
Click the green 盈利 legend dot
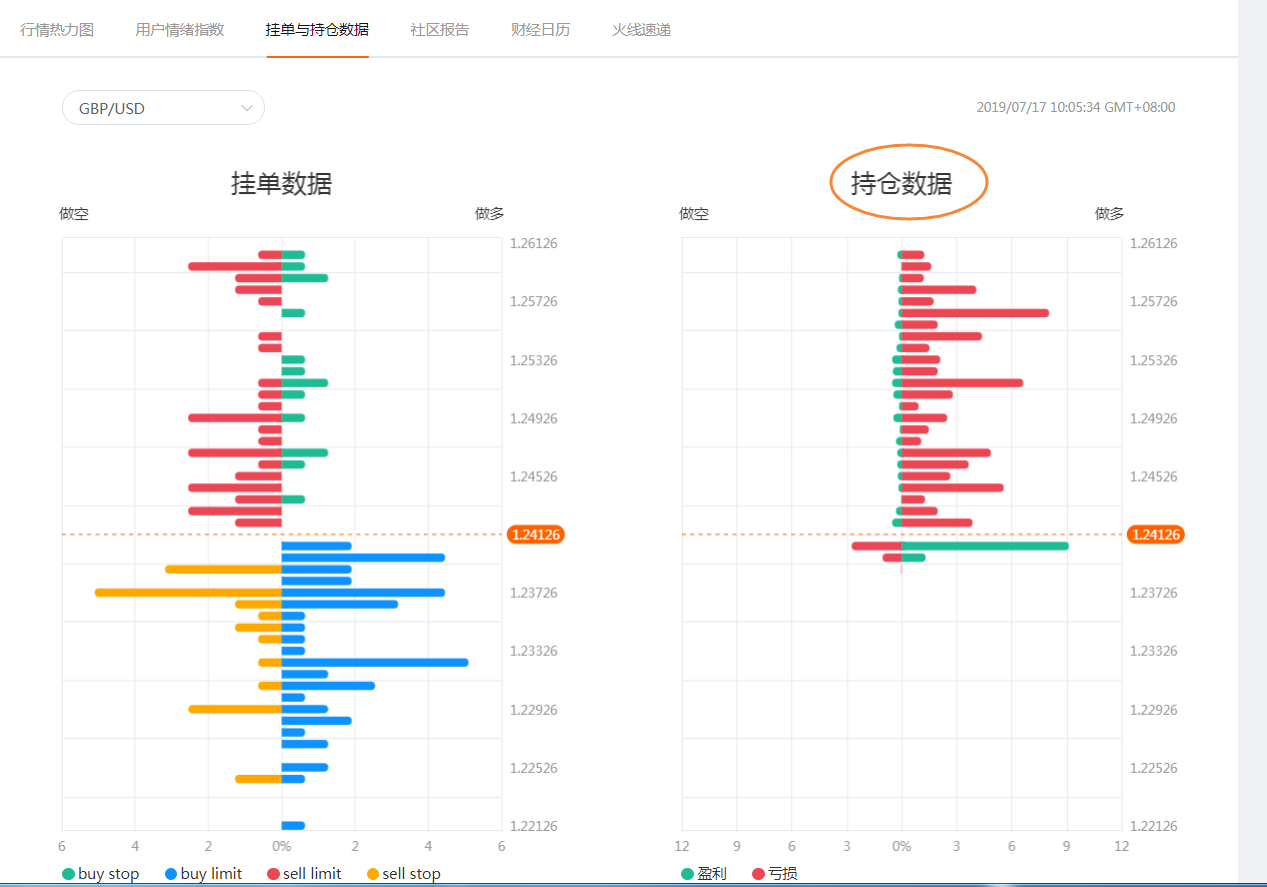click(x=687, y=874)
